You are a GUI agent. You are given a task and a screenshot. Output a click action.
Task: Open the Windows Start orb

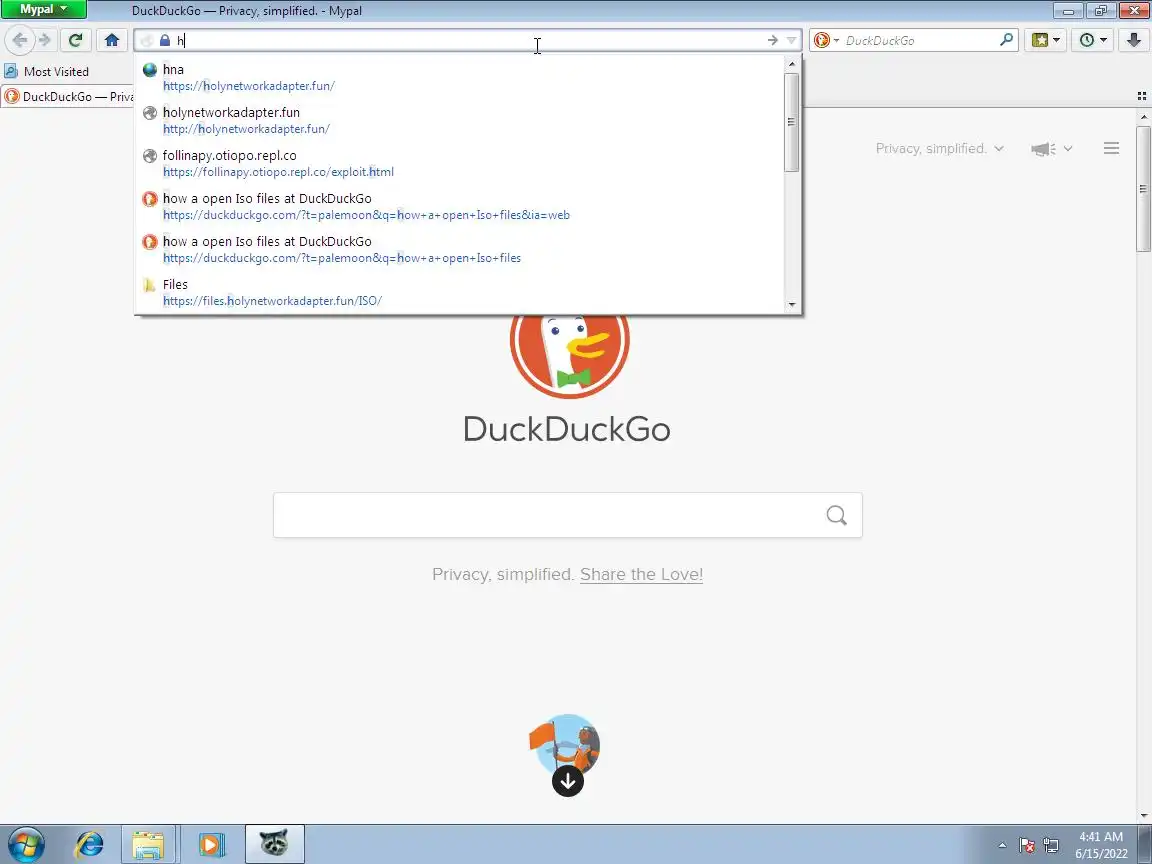[x=26, y=845]
